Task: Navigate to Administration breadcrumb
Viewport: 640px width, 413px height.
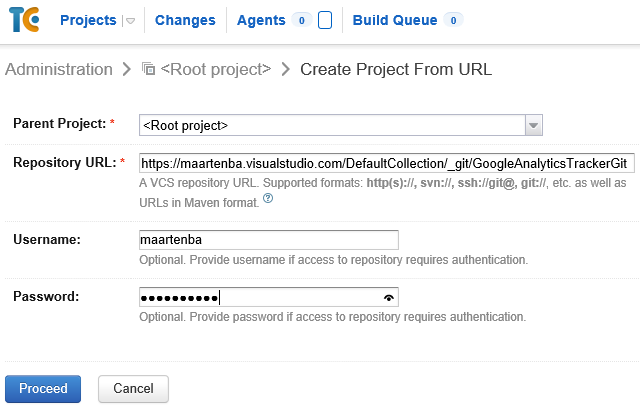Action: 59,69
